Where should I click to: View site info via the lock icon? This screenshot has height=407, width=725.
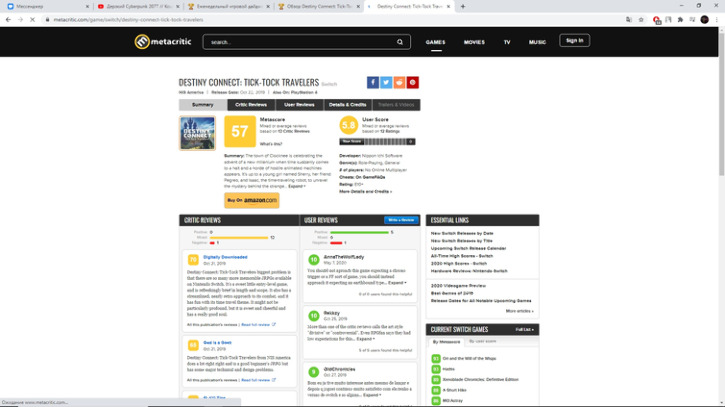[47, 19]
